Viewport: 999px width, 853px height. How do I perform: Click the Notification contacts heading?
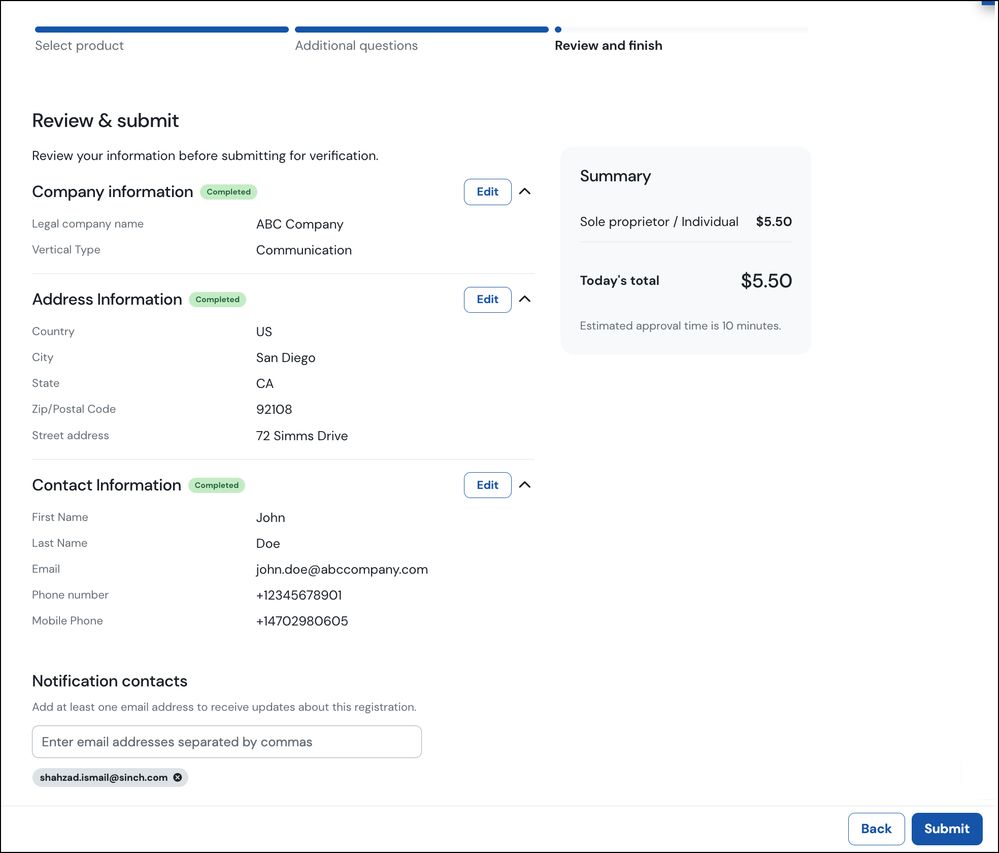[110, 681]
